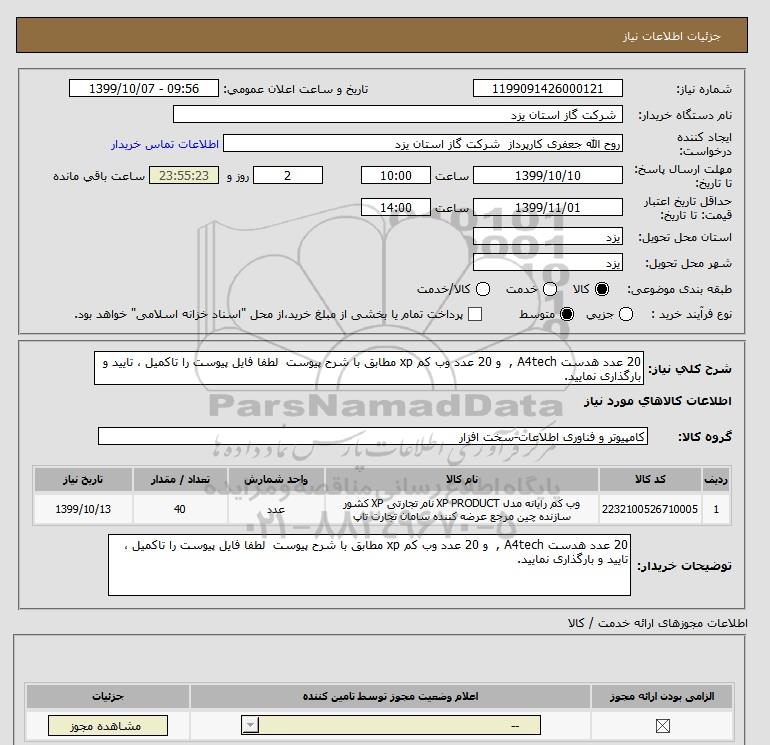Click the unit cell عدد

click(x=276, y=509)
